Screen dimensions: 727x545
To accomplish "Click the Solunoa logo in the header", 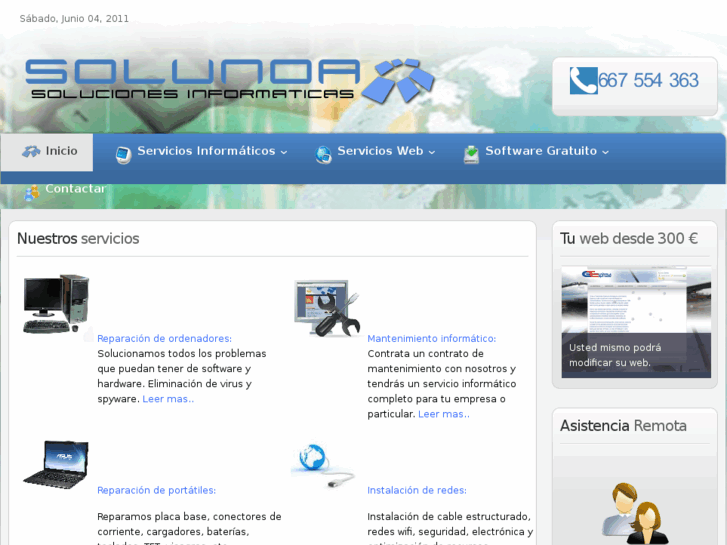I will 230,80.
